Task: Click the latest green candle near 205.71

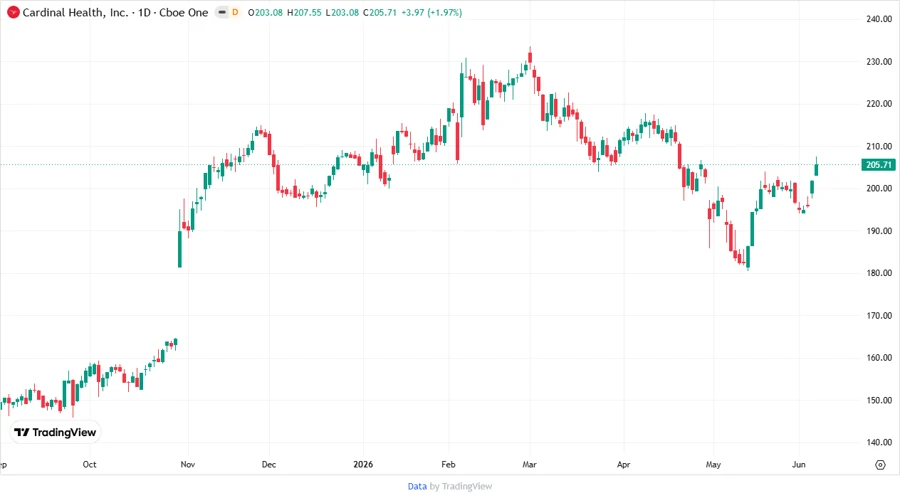Action: (x=816, y=168)
